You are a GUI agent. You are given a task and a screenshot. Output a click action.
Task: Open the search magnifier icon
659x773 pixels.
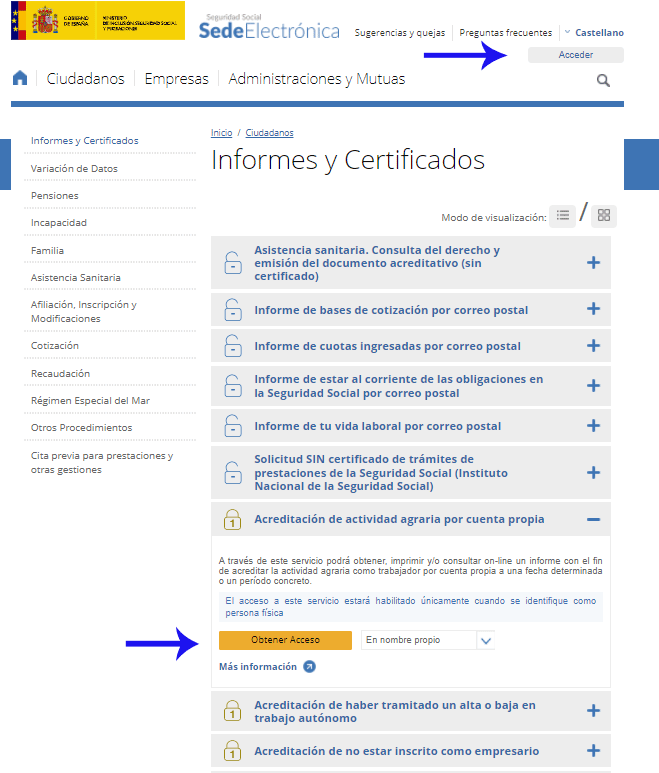pos(603,80)
